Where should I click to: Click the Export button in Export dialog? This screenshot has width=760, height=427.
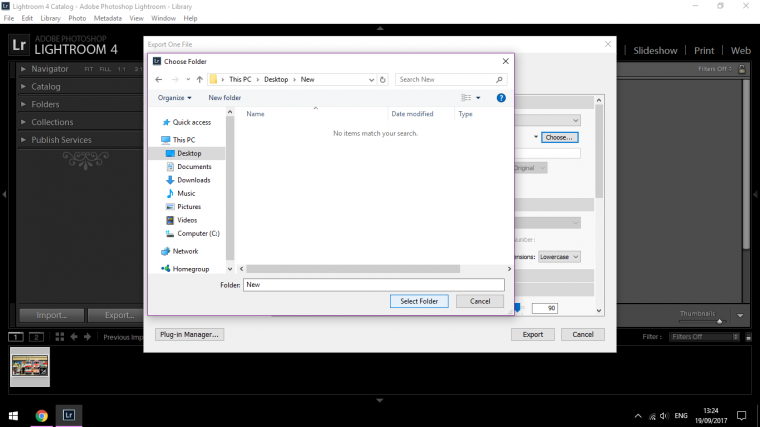(533, 334)
